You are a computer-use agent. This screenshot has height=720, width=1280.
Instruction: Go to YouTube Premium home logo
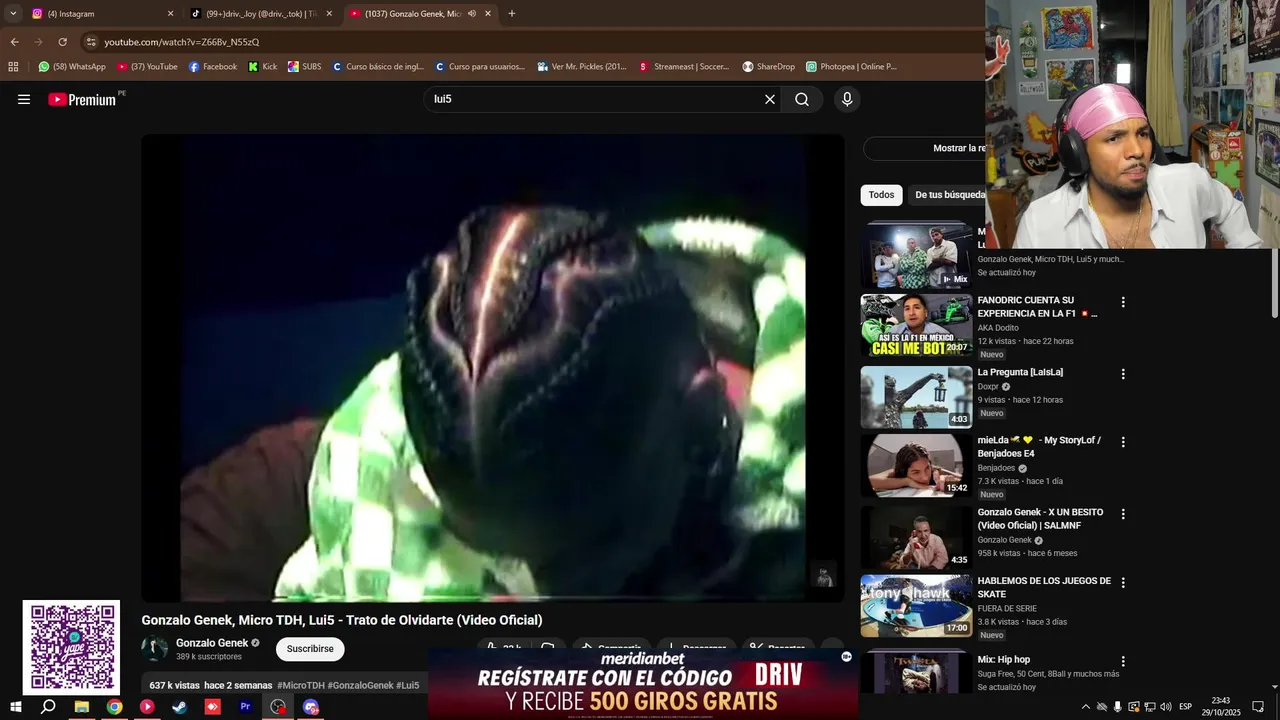pos(84,99)
